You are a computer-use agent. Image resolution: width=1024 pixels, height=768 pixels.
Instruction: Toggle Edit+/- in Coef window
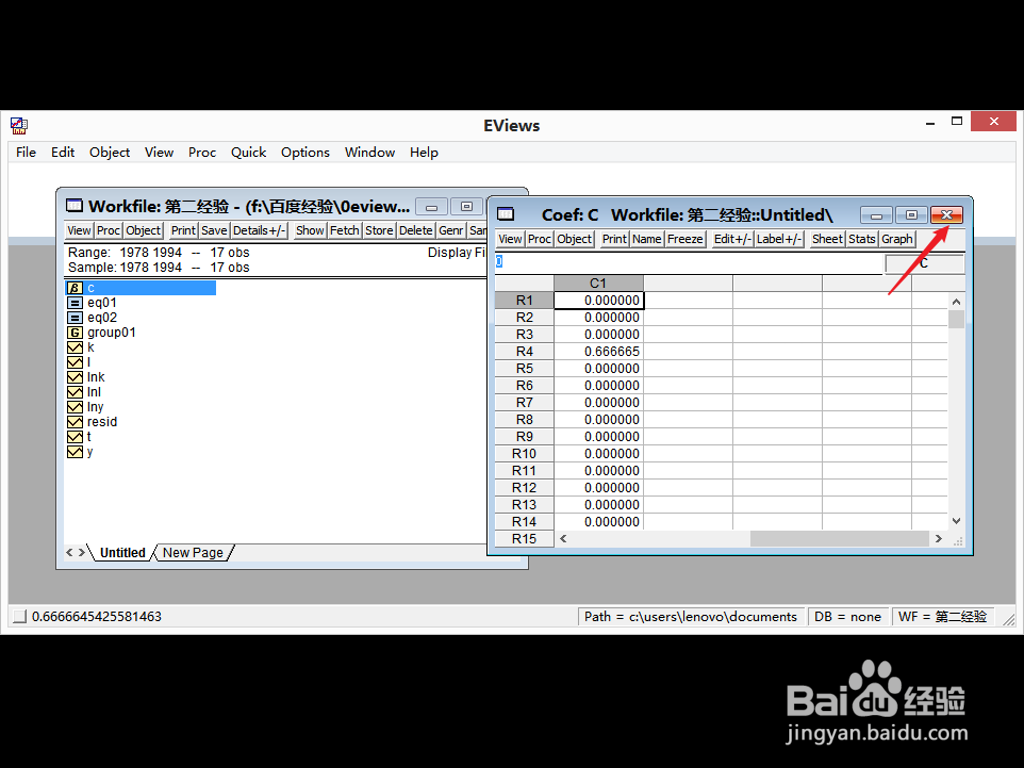click(x=733, y=239)
